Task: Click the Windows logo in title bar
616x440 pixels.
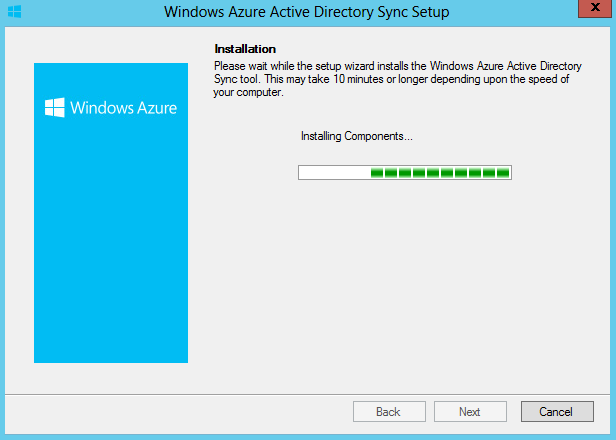Action: pos(15,11)
